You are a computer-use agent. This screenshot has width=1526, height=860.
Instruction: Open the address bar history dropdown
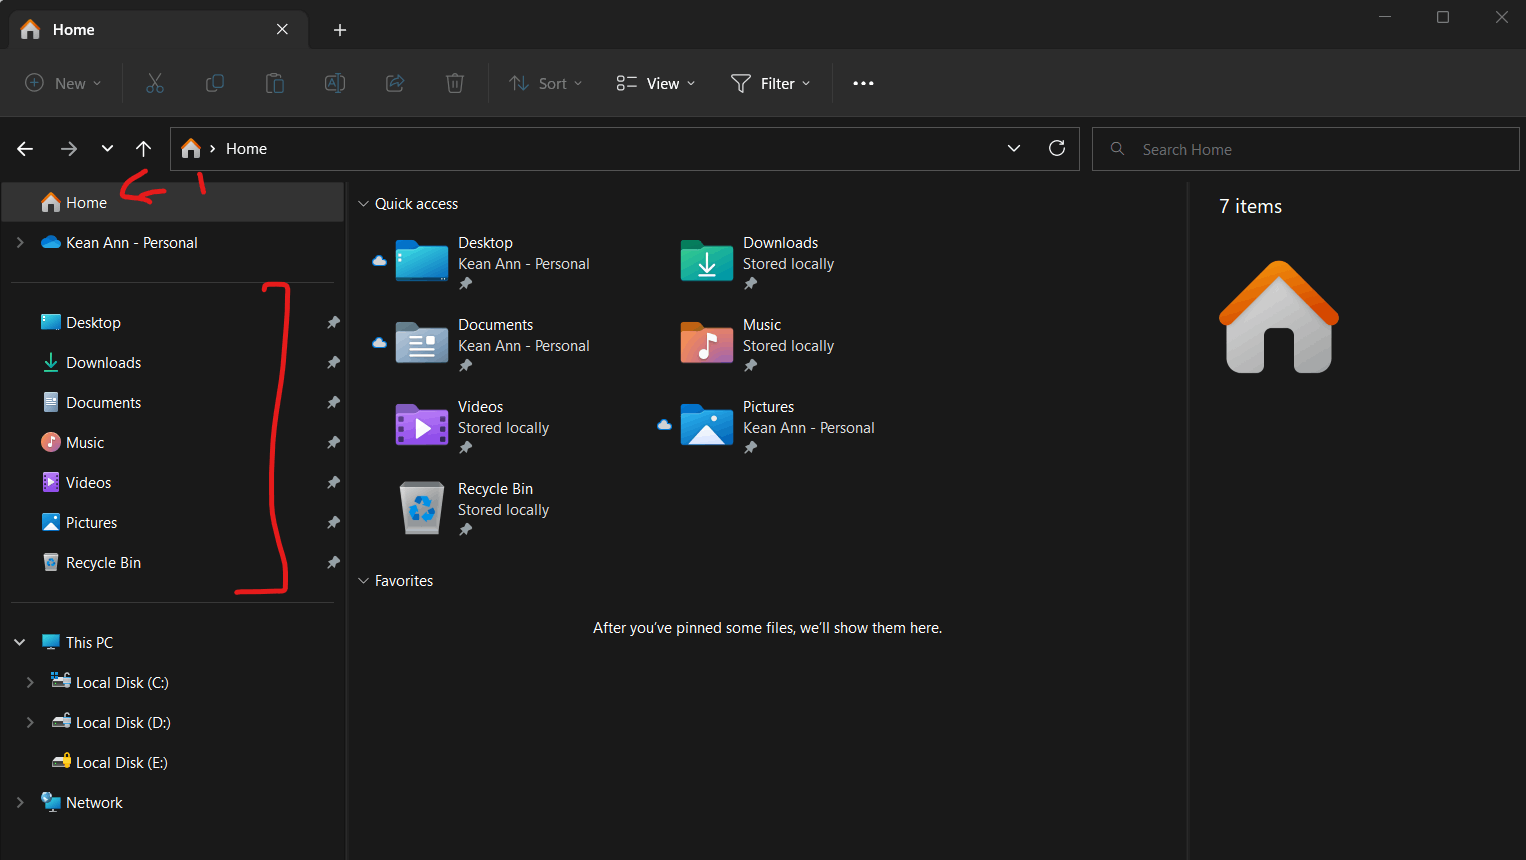[x=1013, y=149]
